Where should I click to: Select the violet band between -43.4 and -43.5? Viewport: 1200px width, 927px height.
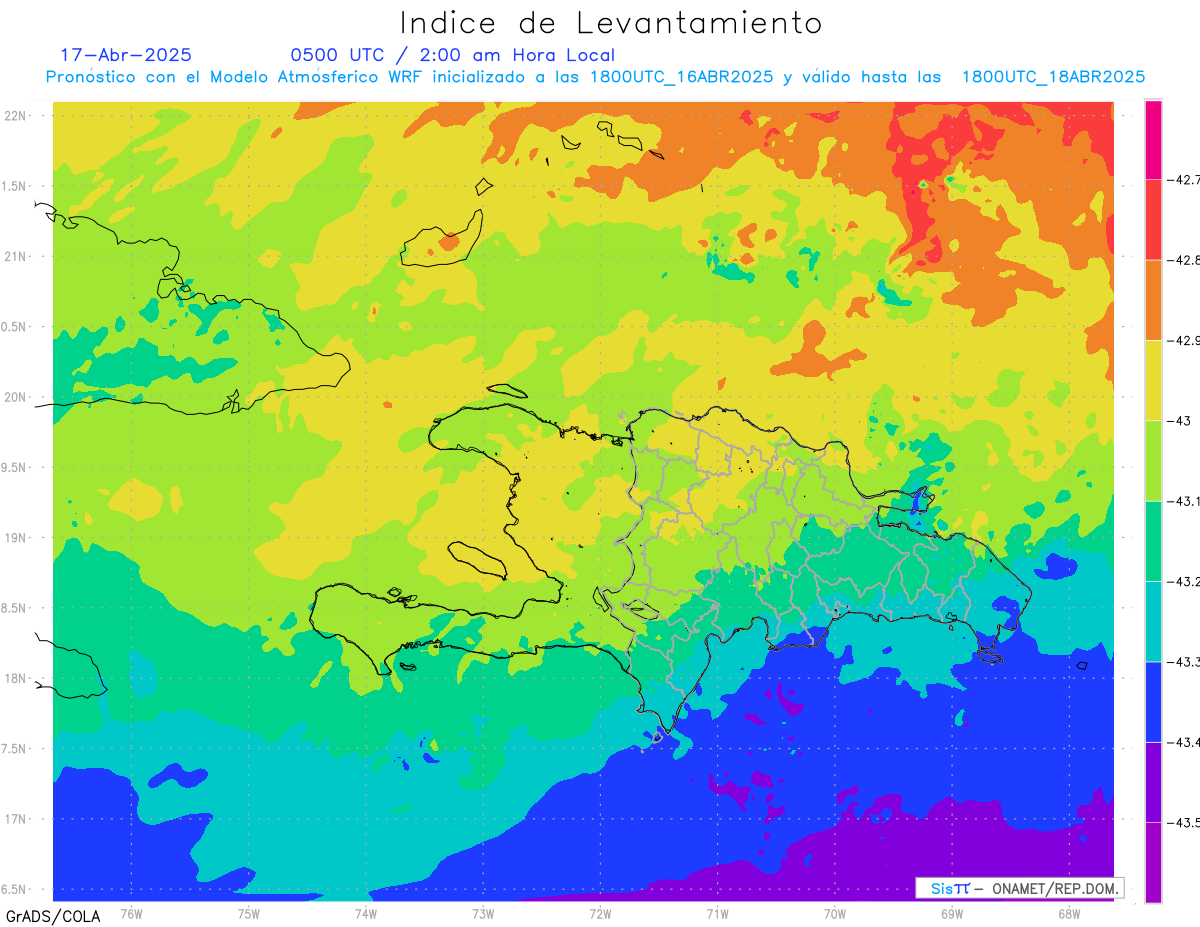click(1153, 782)
